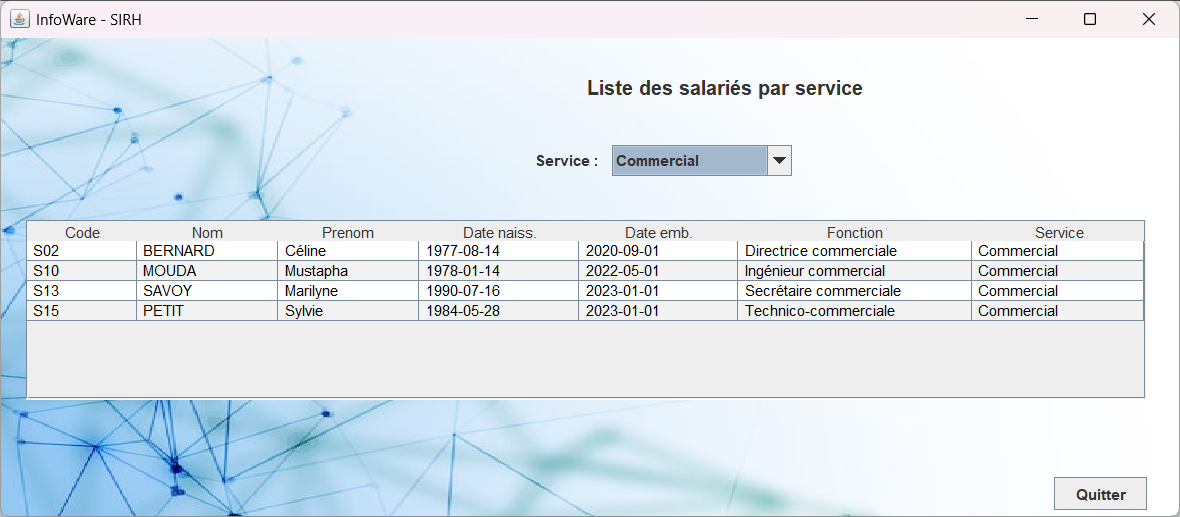Image resolution: width=1180 pixels, height=517 pixels.
Task: Click Ingénieur commercial function cell
Action: point(855,271)
